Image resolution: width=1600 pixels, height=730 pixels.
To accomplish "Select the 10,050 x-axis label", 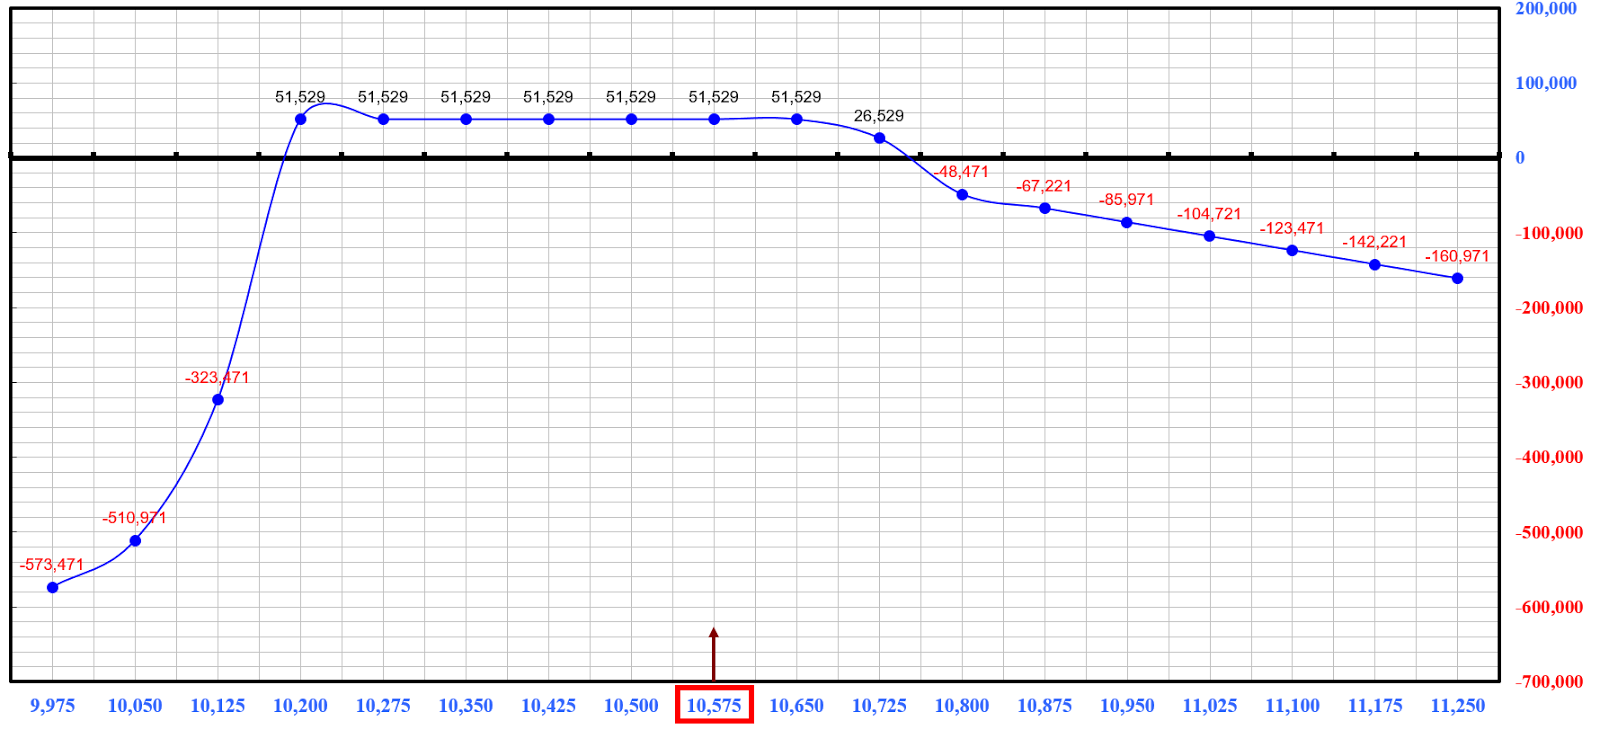I will click(x=135, y=705).
